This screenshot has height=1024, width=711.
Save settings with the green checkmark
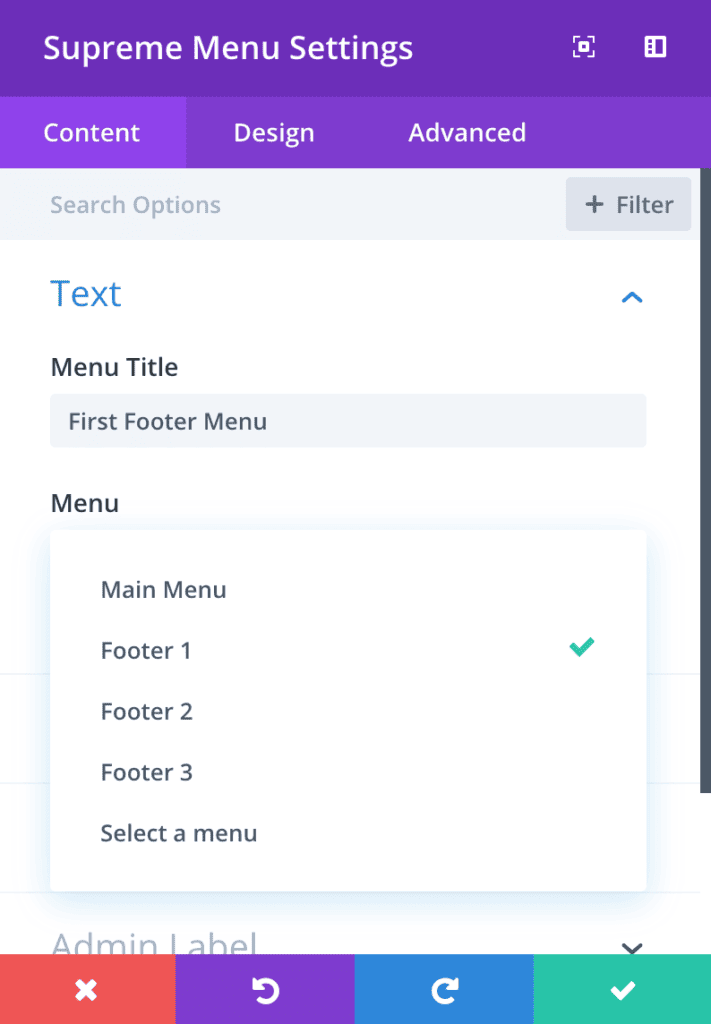621,989
